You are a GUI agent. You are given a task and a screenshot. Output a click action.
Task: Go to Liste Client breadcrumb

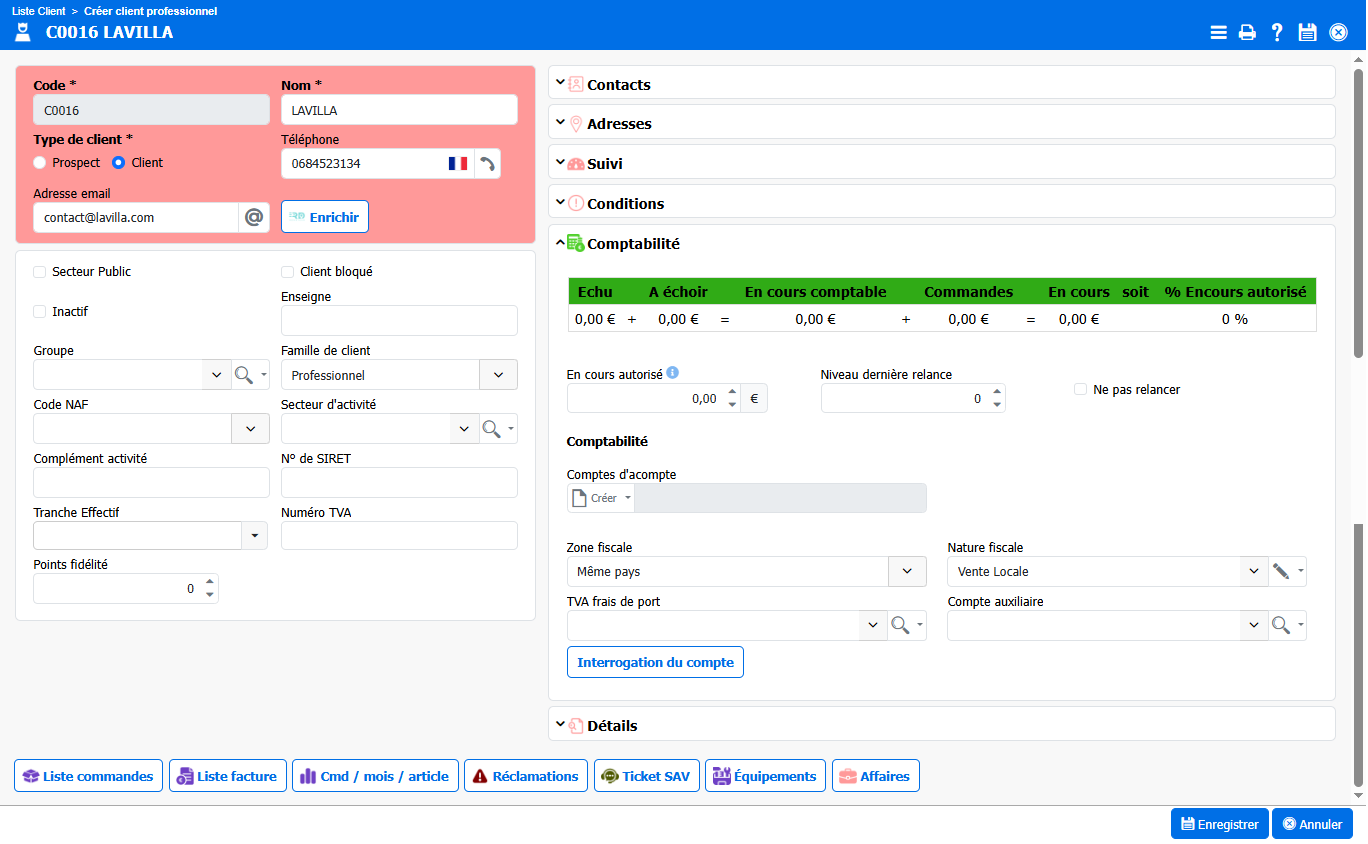tap(39, 11)
